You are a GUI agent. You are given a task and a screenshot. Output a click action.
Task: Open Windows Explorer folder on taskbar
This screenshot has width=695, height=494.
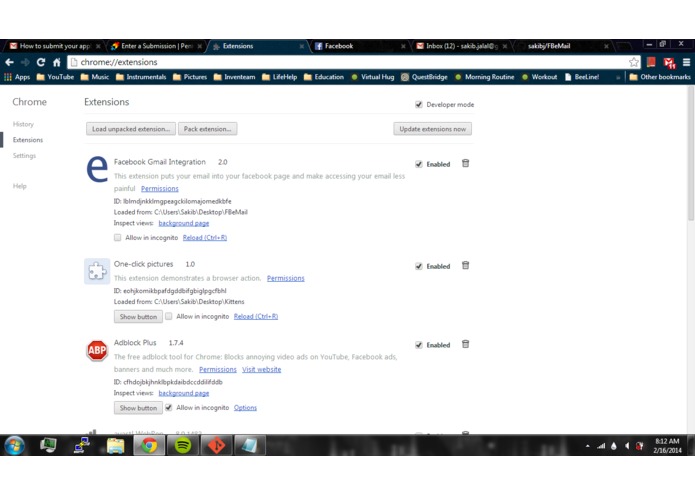(x=116, y=445)
